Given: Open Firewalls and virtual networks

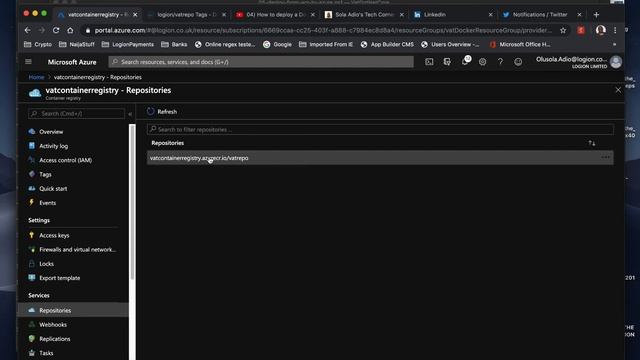Looking at the screenshot, I should click(77, 249).
